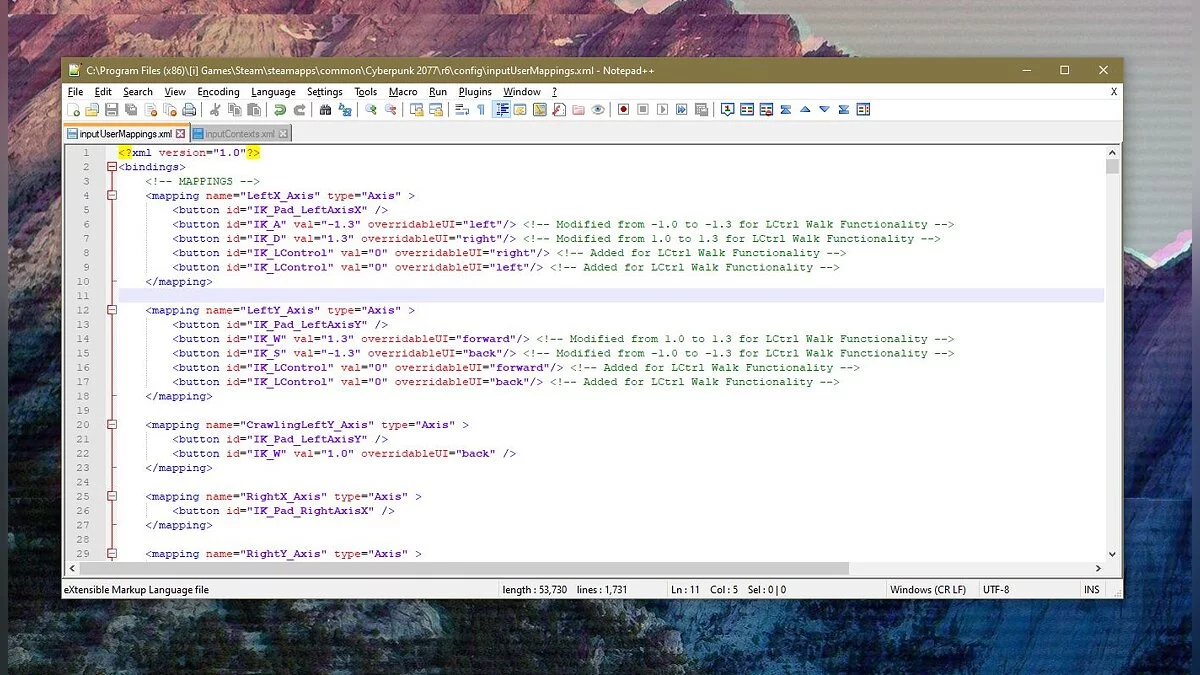Collapse the bindings fold marker on line 2
Image resolution: width=1200 pixels, height=675 pixels.
(111, 167)
